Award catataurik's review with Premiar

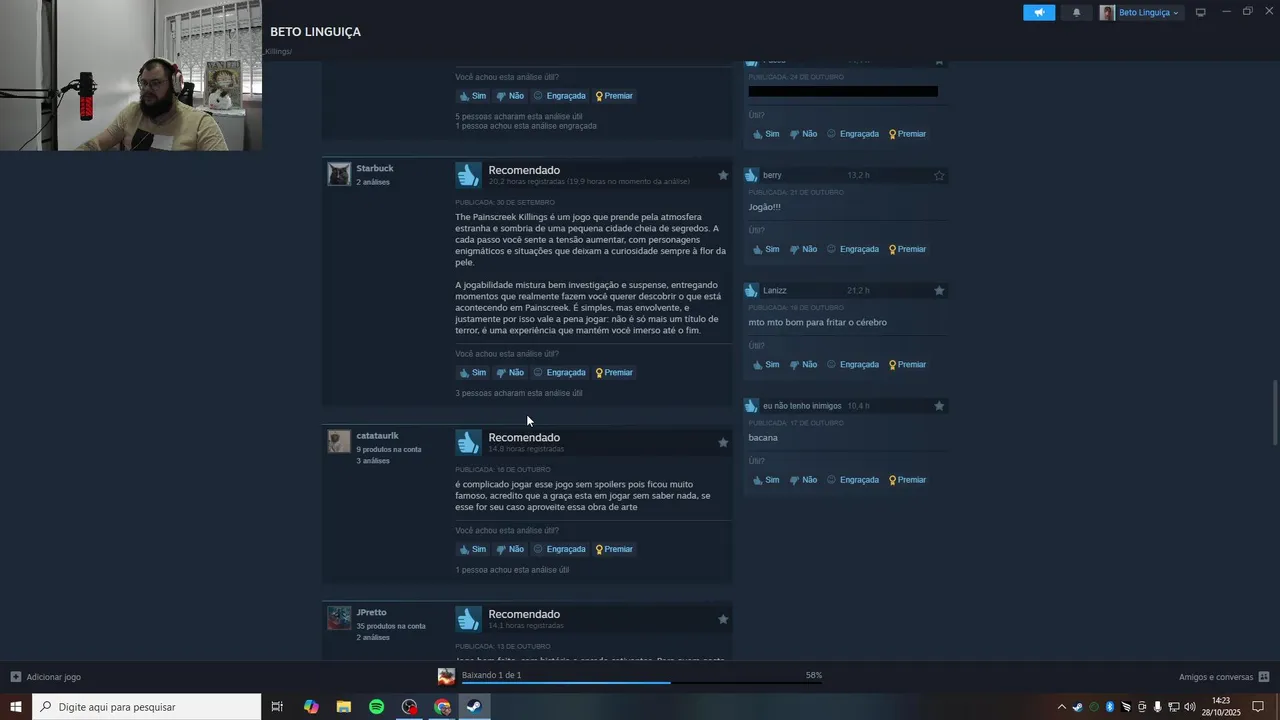click(614, 549)
